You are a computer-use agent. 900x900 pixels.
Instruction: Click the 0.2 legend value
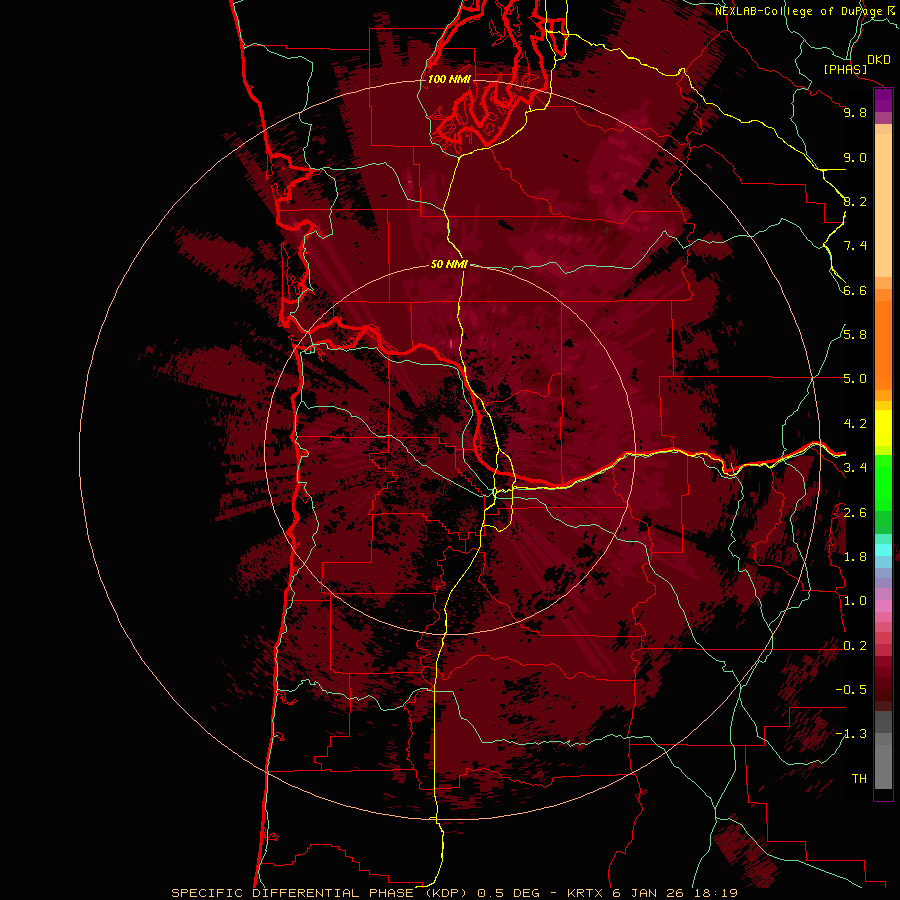coord(855,646)
